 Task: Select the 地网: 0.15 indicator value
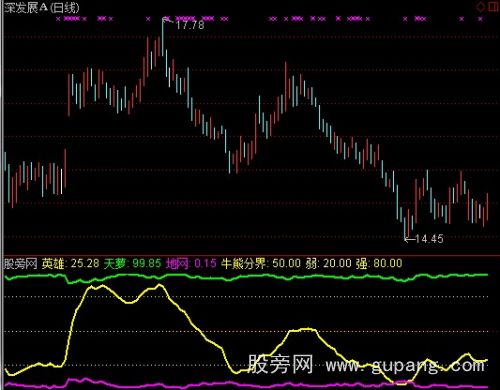191,264
